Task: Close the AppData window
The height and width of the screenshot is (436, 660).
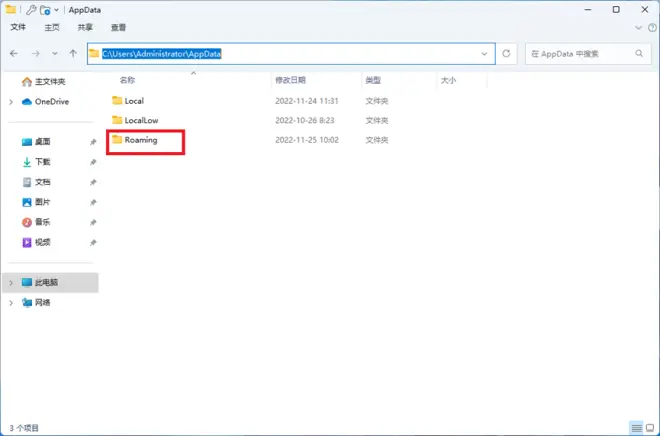Action: (x=645, y=9)
